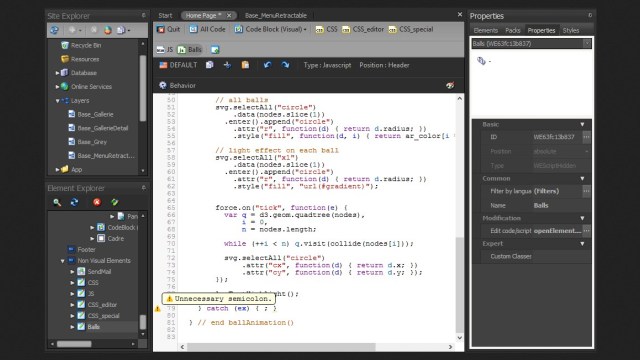Open the Base_MenuRetractable document tab
Image resolution: width=640 pixels, height=360 pixels.
tap(276, 16)
